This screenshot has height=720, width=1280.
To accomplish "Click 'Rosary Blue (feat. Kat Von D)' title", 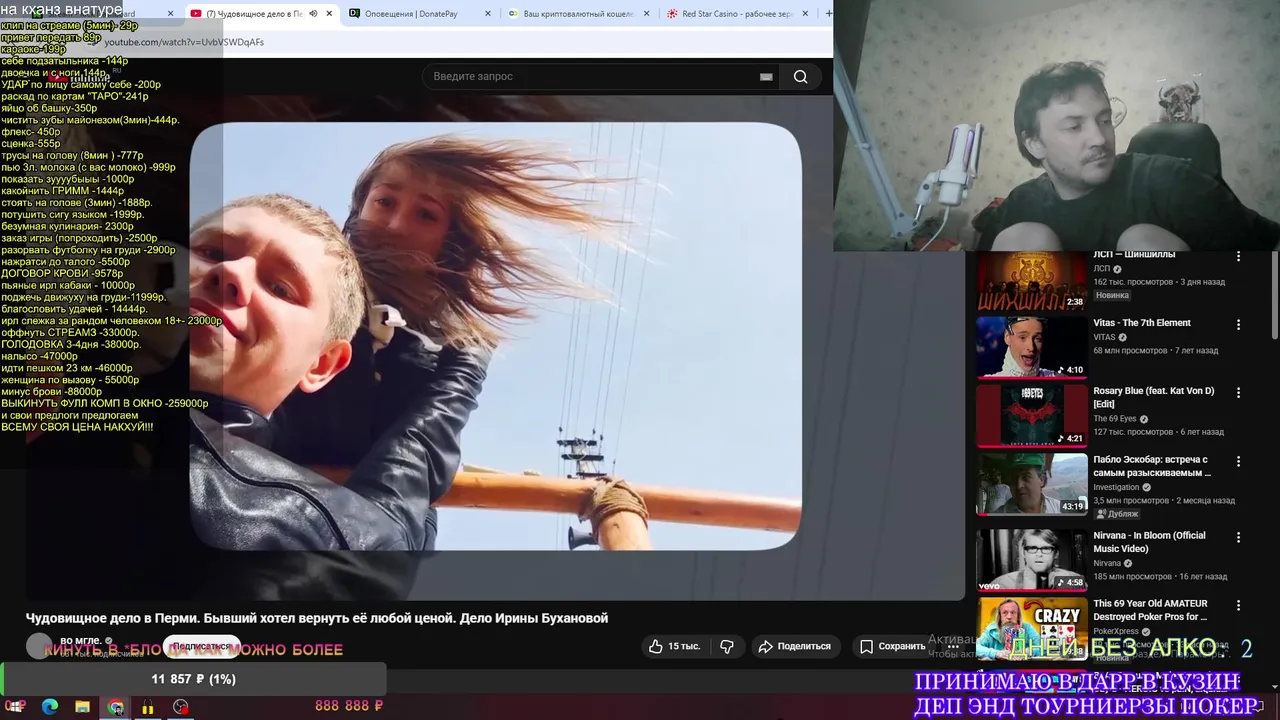I will (1153, 397).
